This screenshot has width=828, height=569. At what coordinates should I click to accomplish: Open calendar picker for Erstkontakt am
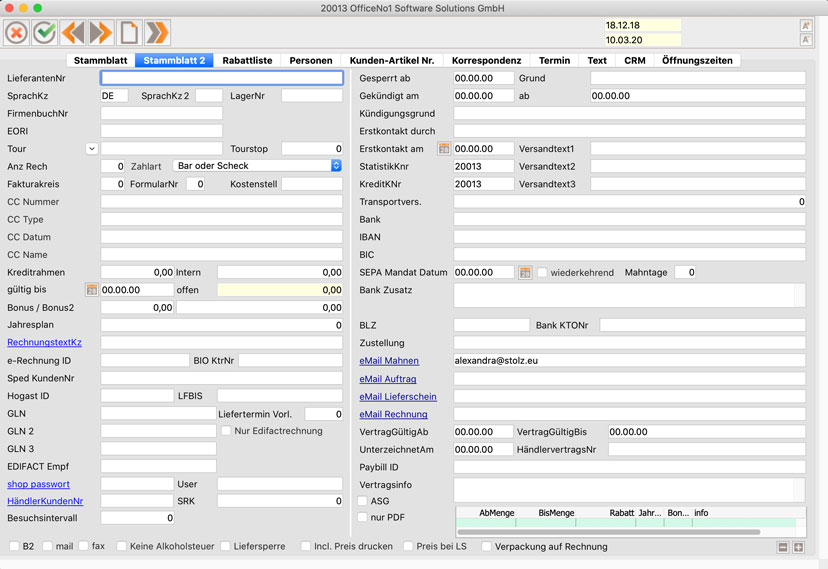tap(444, 149)
